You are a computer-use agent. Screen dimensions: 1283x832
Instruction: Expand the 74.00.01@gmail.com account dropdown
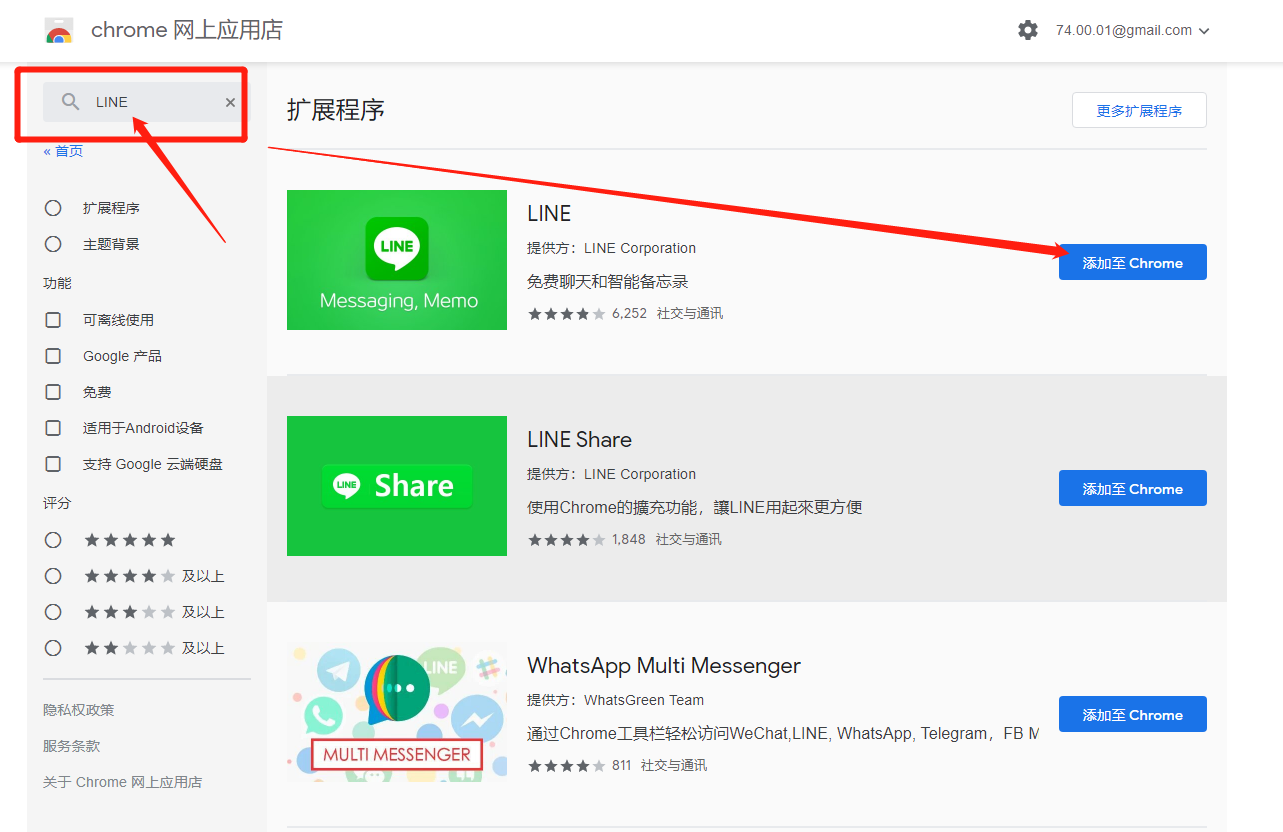pyautogui.click(x=1133, y=30)
